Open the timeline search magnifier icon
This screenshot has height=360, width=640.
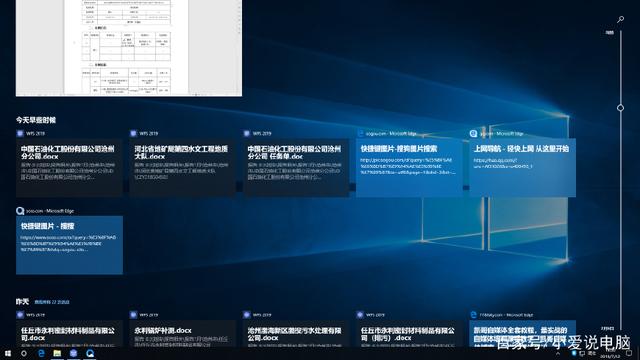[620, 19]
